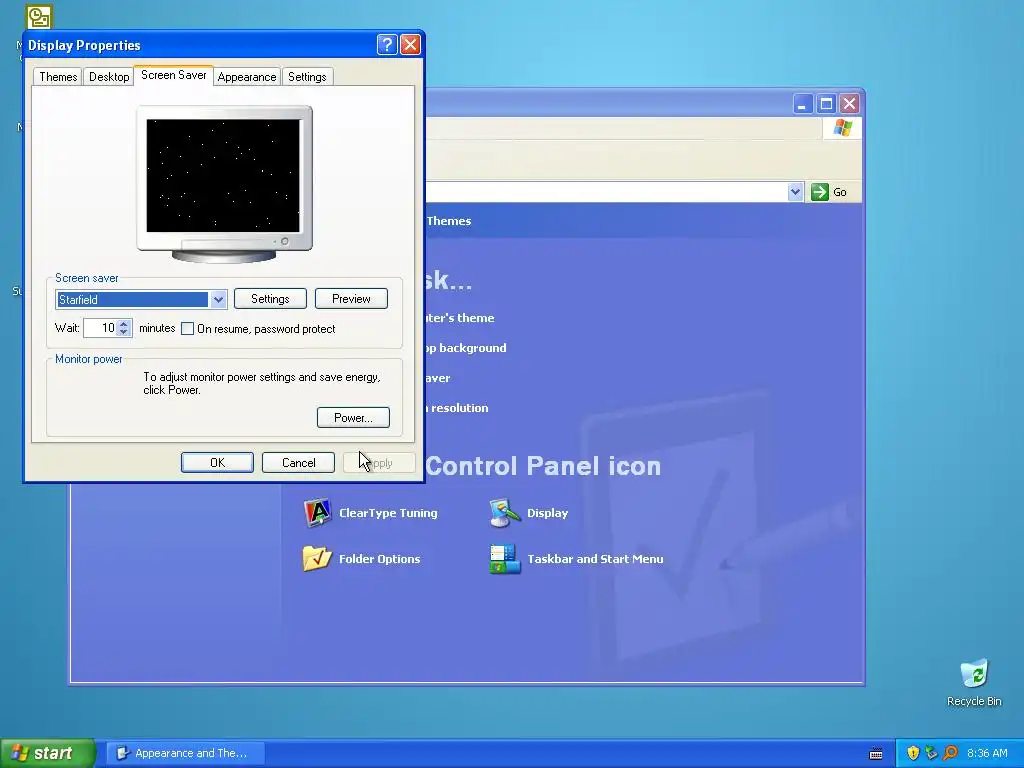Select the Screen Saver tab
The image size is (1024, 768).
point(174,75)
